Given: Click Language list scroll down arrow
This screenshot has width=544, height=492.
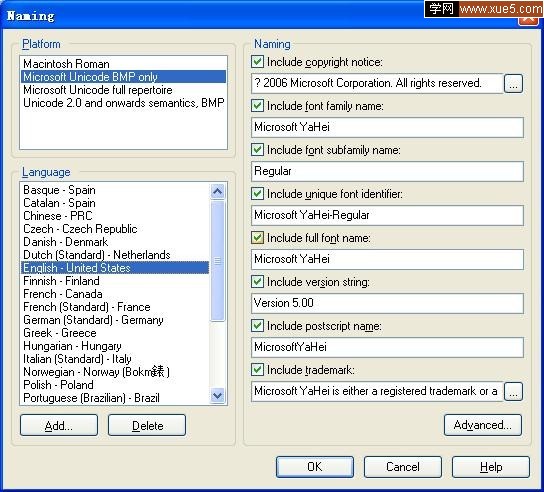Looking at the screenshot, I should pos(218,396).
